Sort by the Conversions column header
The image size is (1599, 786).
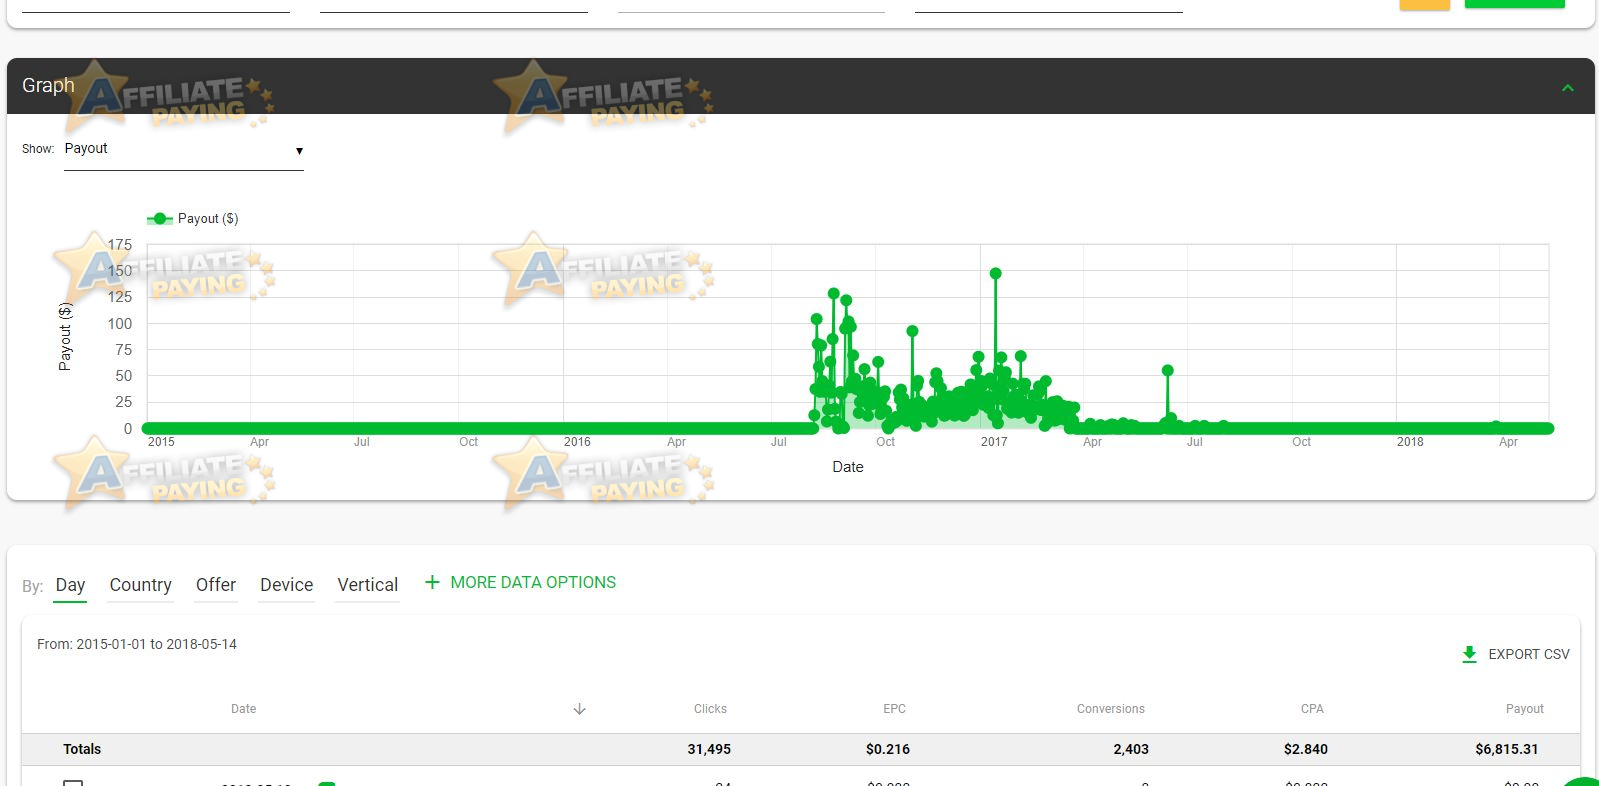(1111, 709)
